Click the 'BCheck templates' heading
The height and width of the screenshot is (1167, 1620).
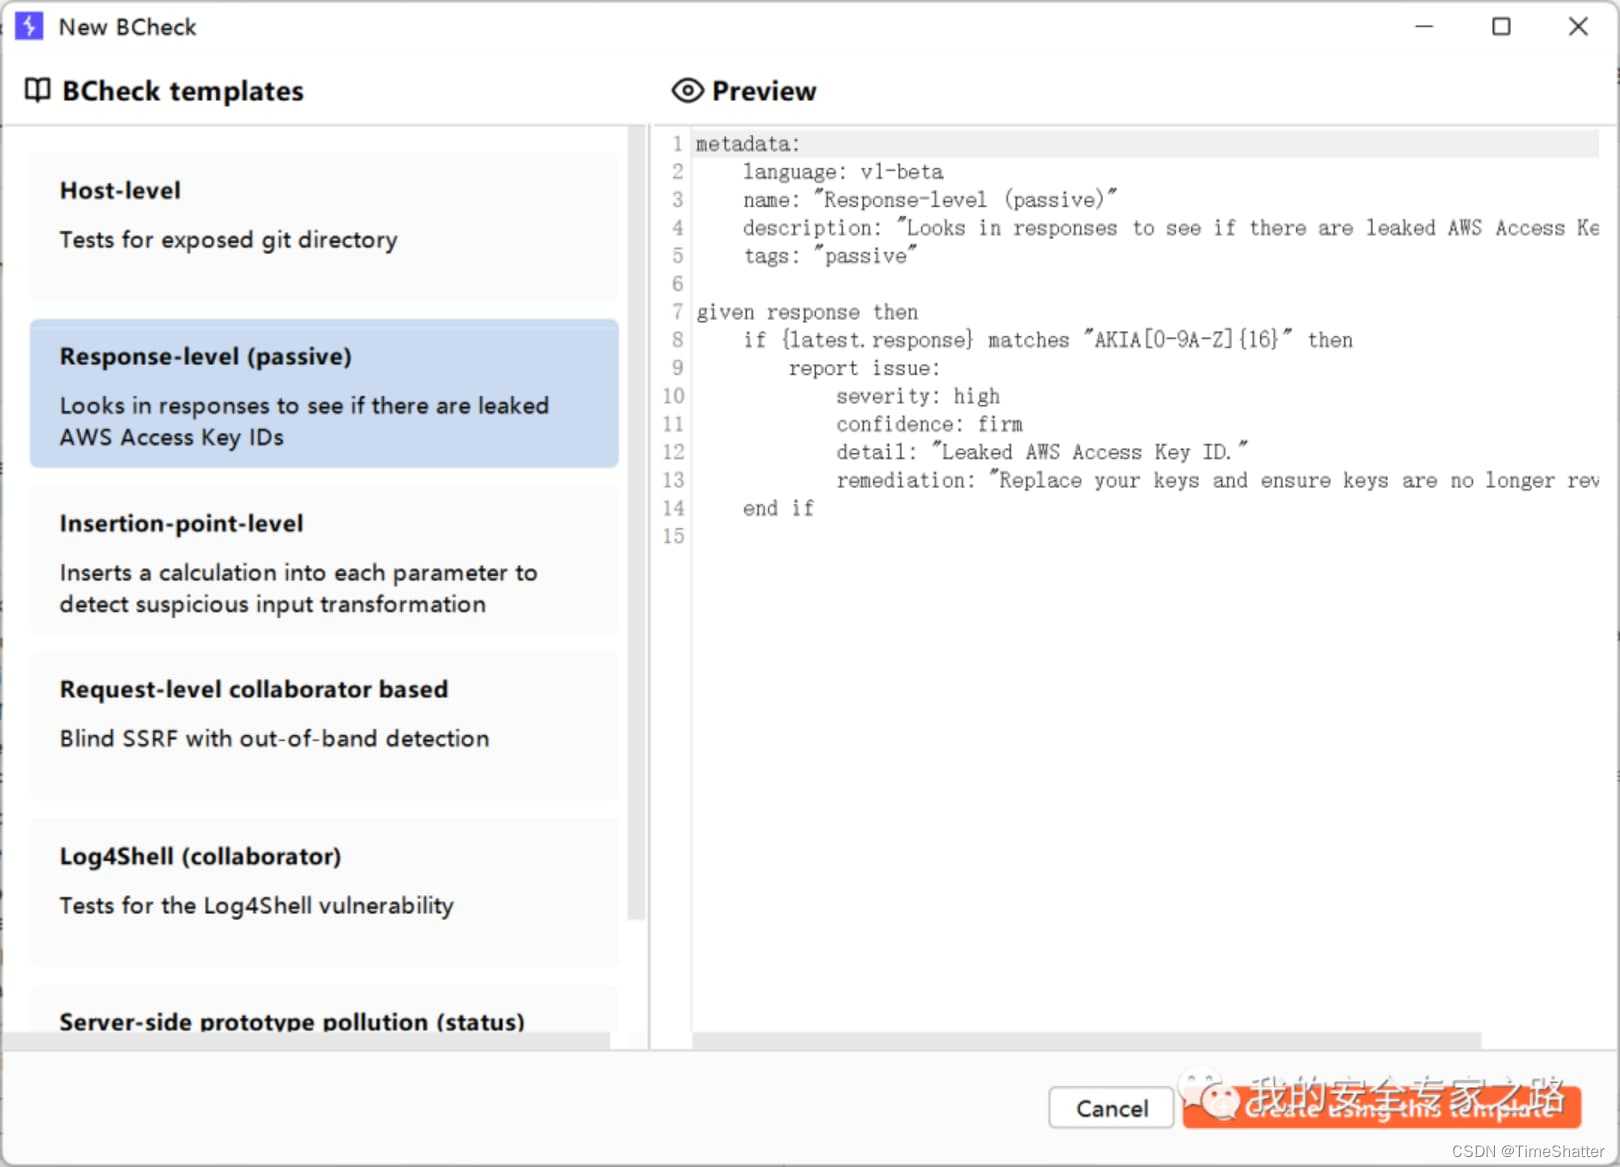[x=183, y=91]
